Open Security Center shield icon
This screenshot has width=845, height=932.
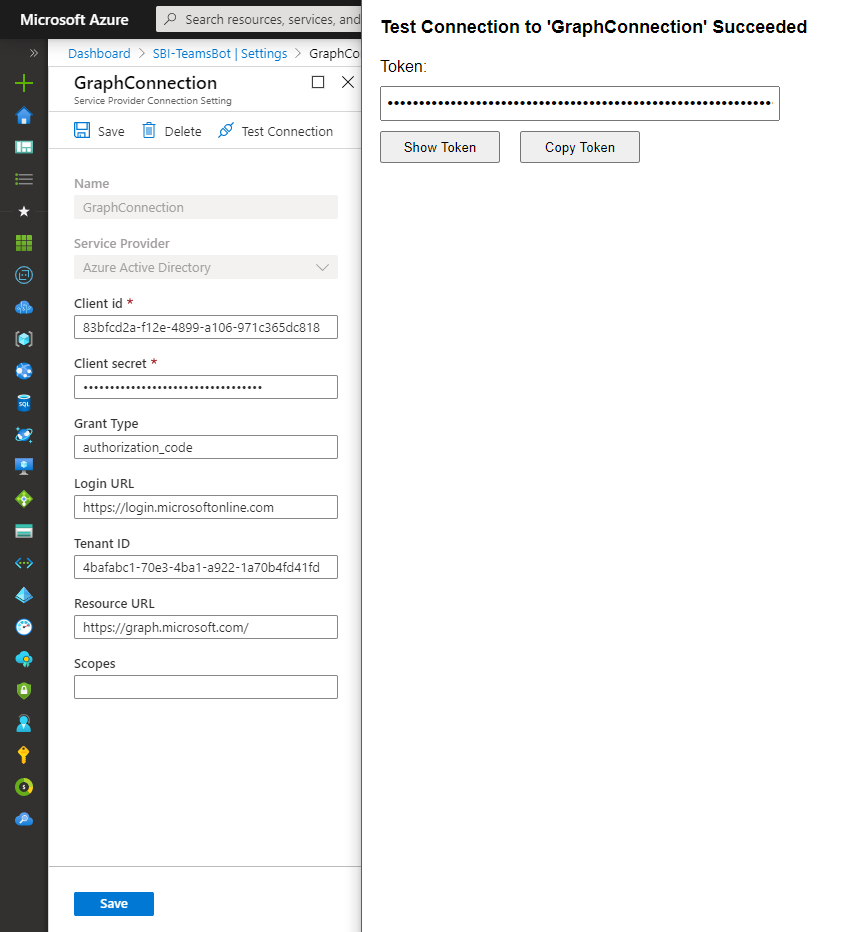click(x=24, y=691)
